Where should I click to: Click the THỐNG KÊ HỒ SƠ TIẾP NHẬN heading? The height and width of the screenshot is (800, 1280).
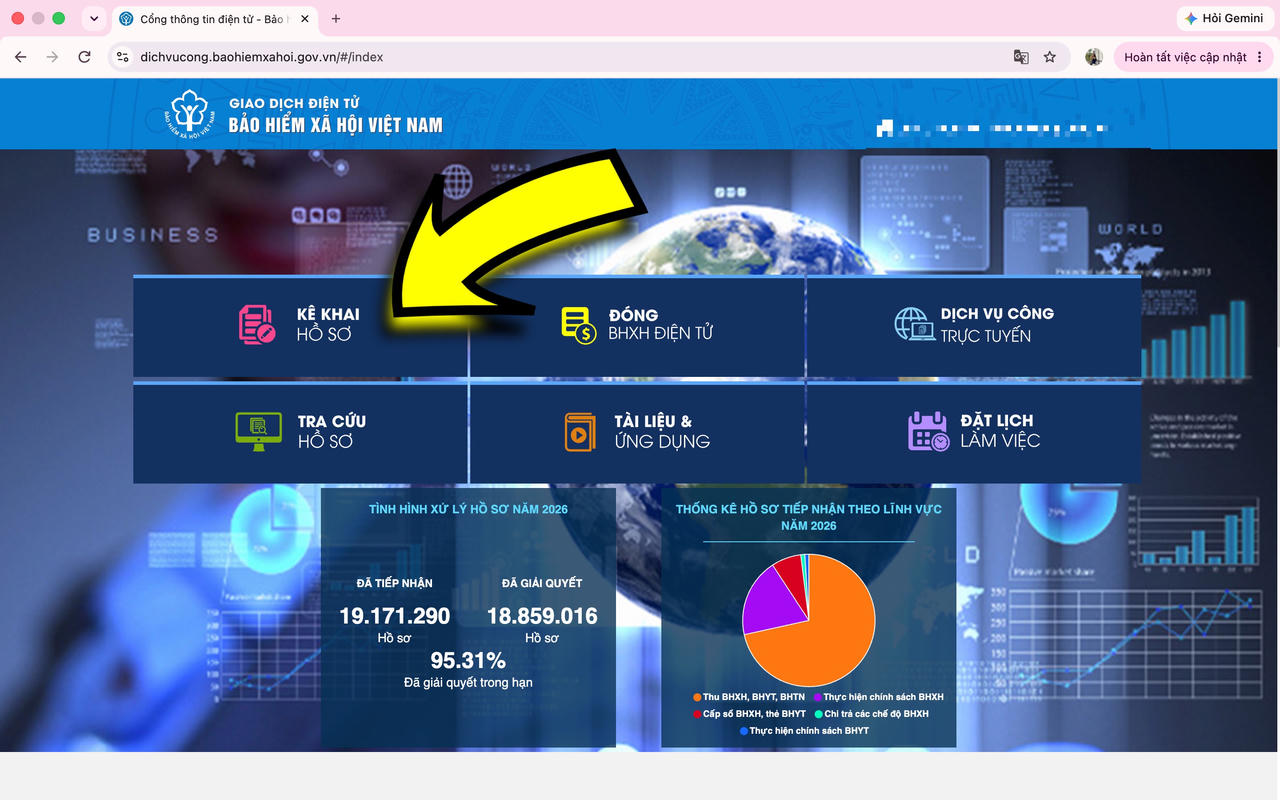pyautogui.click(x=808, y=517)
